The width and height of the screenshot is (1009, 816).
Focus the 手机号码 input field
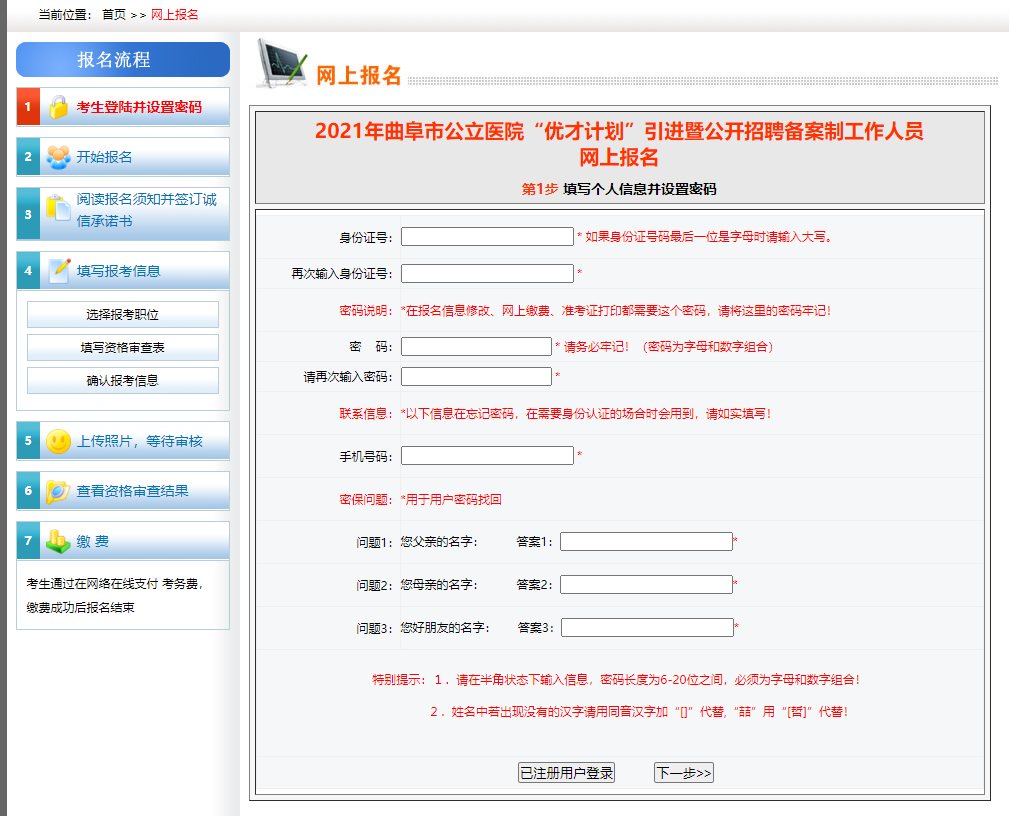(x=487, y=456)
